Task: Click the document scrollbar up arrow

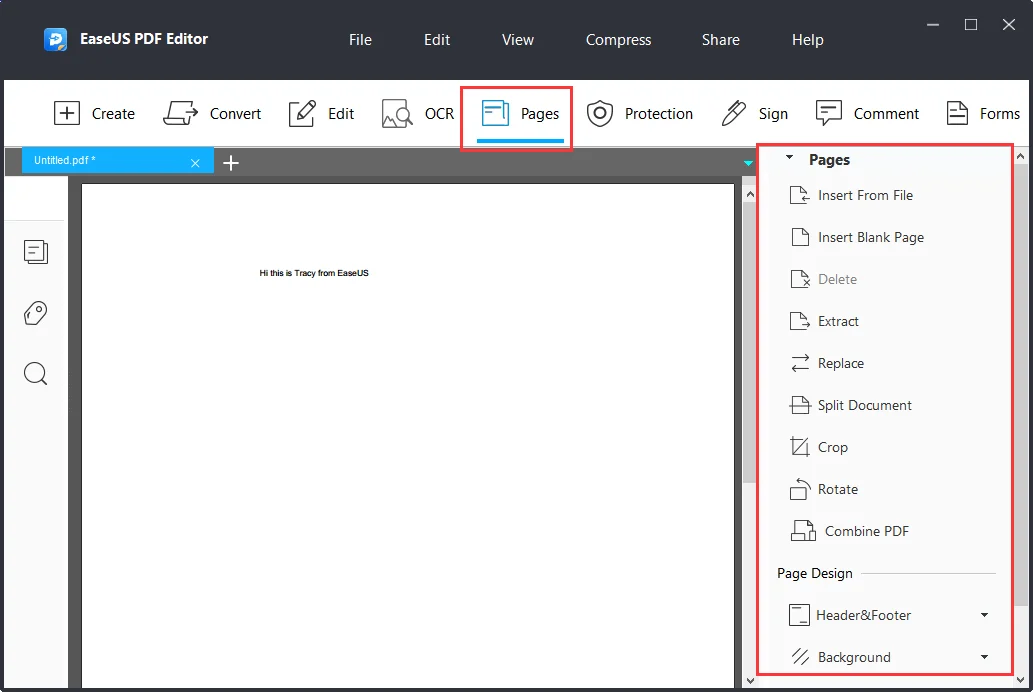Action: 750,194
